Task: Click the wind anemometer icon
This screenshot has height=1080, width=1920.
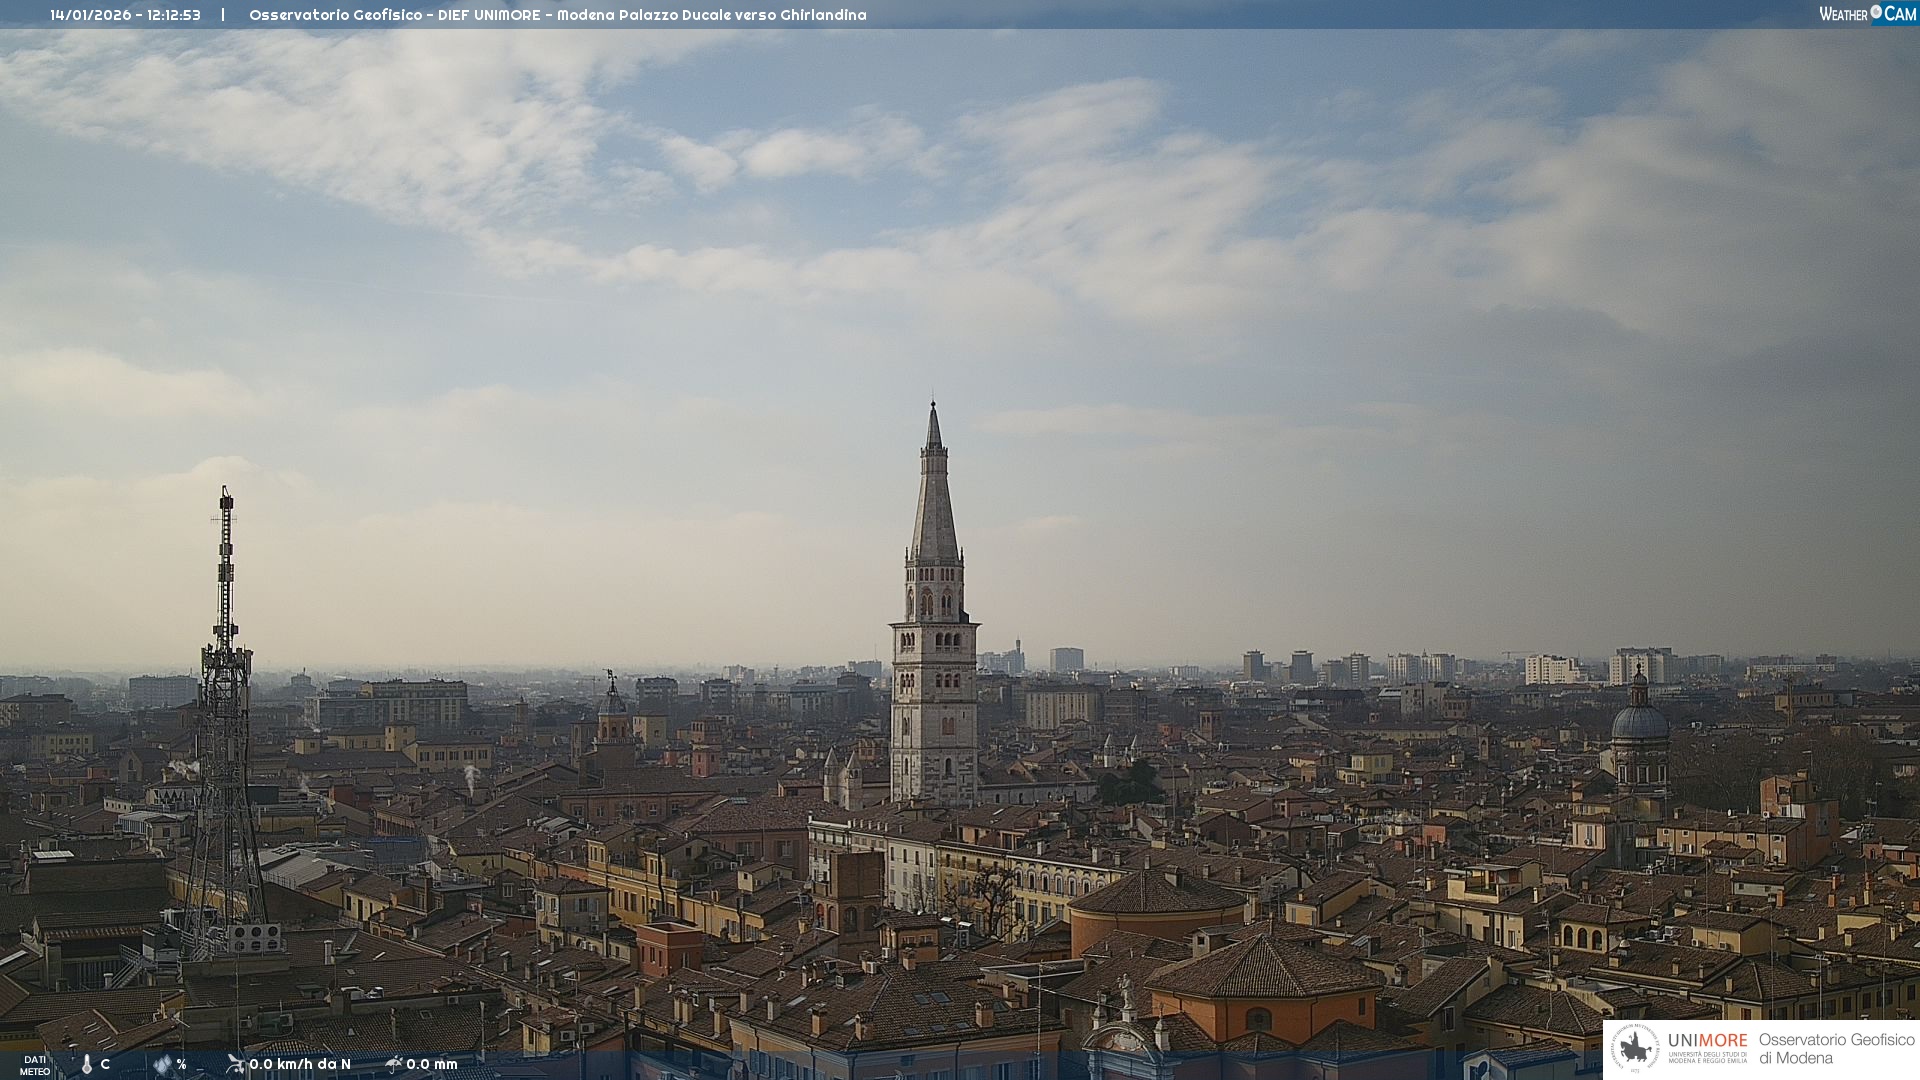Action: click(x=235, y=1064)
